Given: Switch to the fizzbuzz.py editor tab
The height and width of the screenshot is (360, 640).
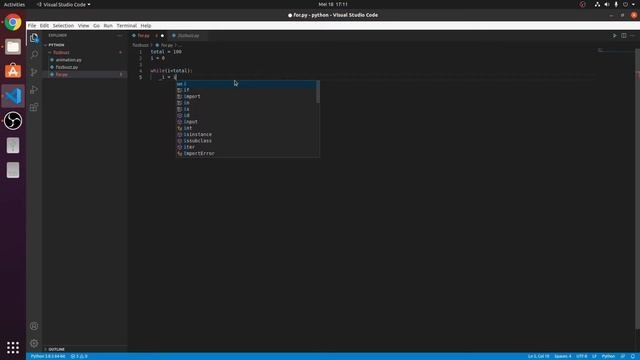Looking at the screenshot, I should (x=188, y=36).
